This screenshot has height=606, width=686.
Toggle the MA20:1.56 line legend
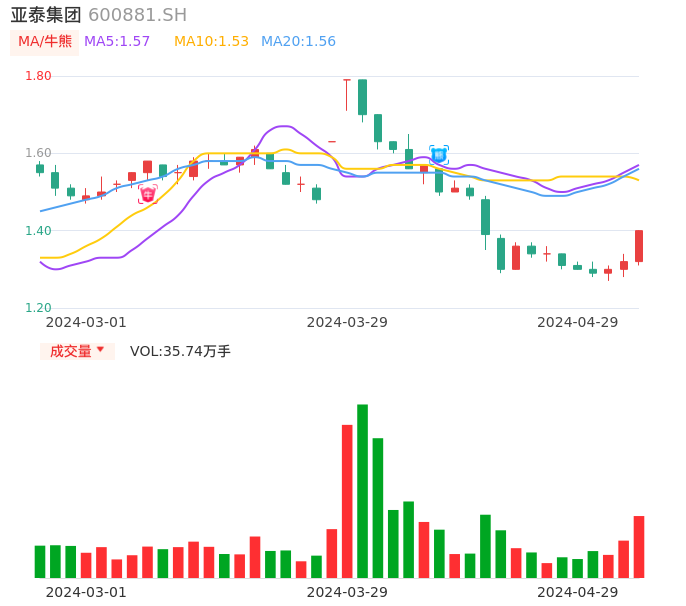[x=298, y=41]
